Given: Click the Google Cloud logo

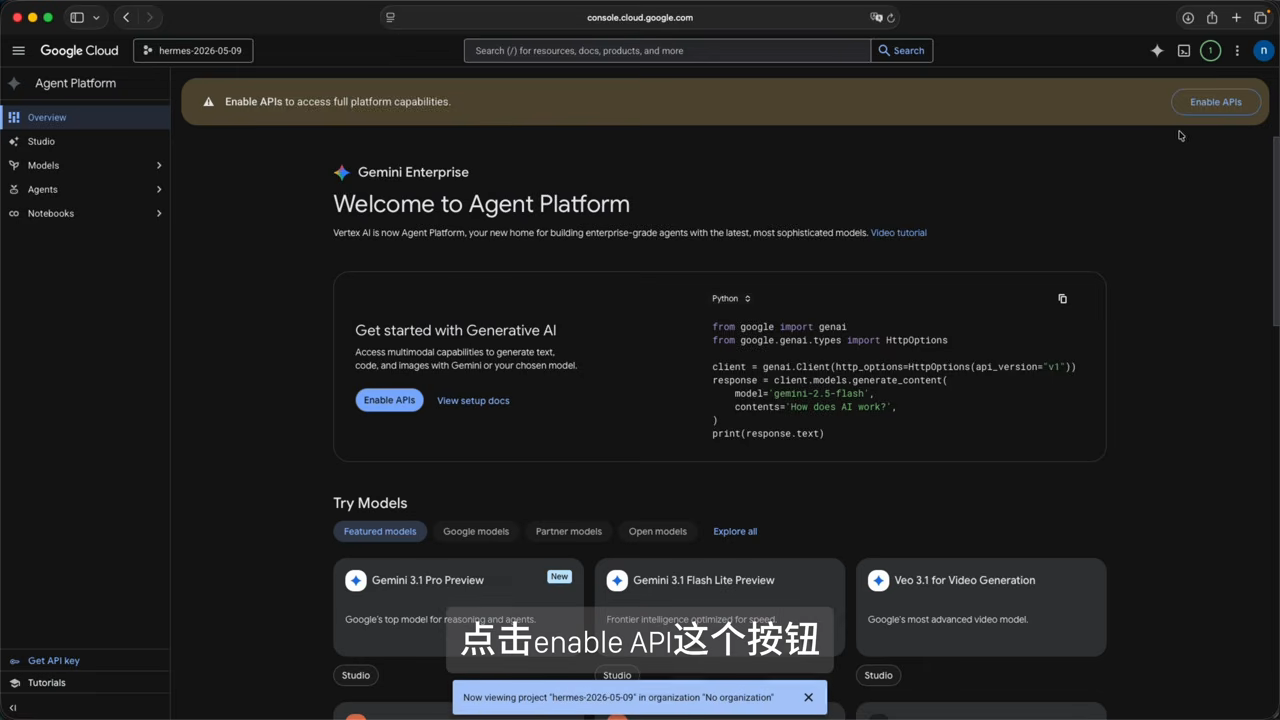Looking at the screenshot, I should click(x=79, y=50).
